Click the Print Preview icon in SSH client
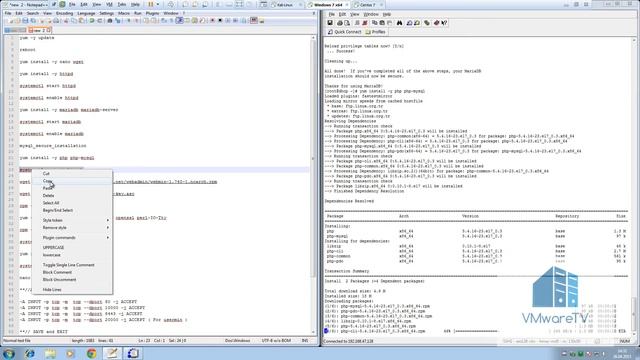Screen dimensions: 640x360 pos(347,23)
